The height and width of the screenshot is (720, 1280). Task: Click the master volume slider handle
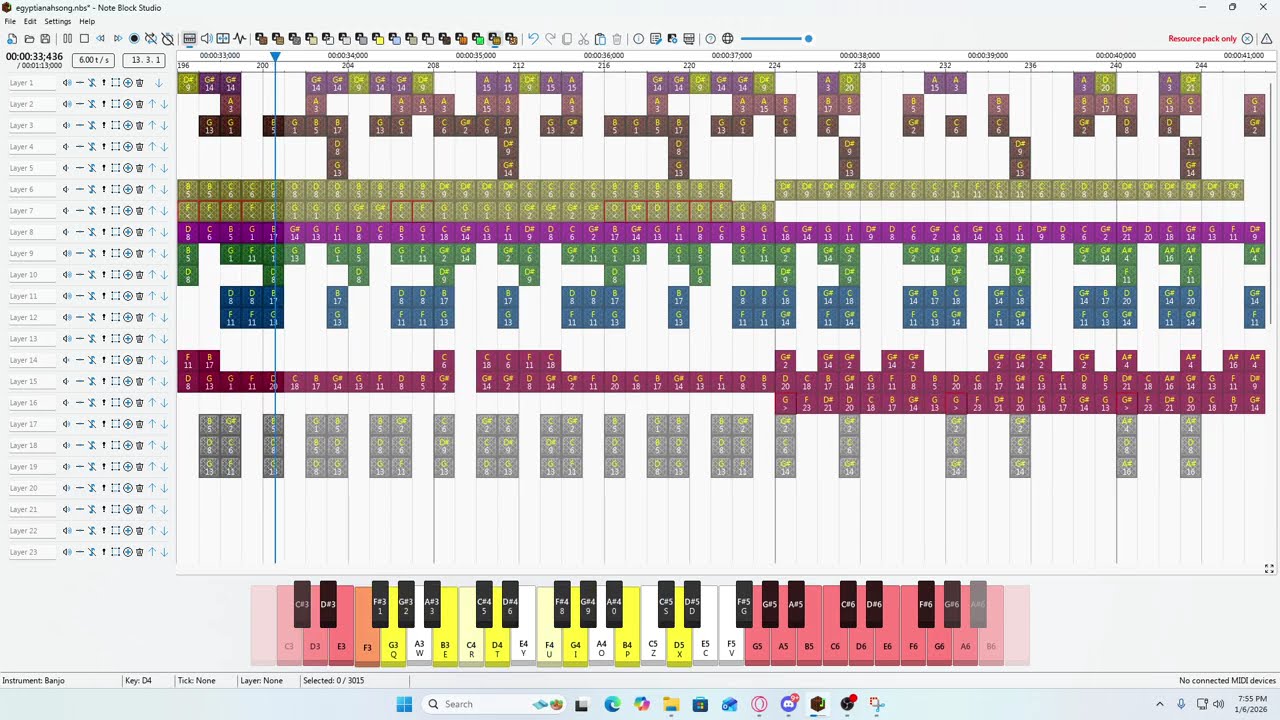click(x=808, y=39)
